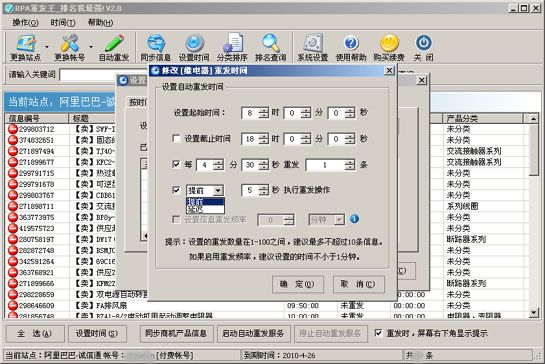545x364 pixels.
Task: Select the row with category 断路器系列 for 280758197
Action: point(466,239)
